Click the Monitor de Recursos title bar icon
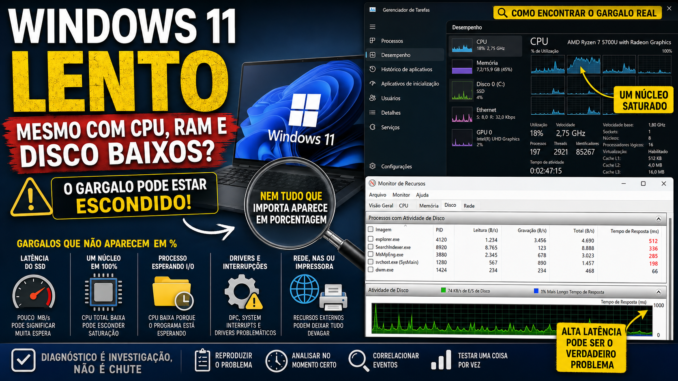 tap(372, 183)
